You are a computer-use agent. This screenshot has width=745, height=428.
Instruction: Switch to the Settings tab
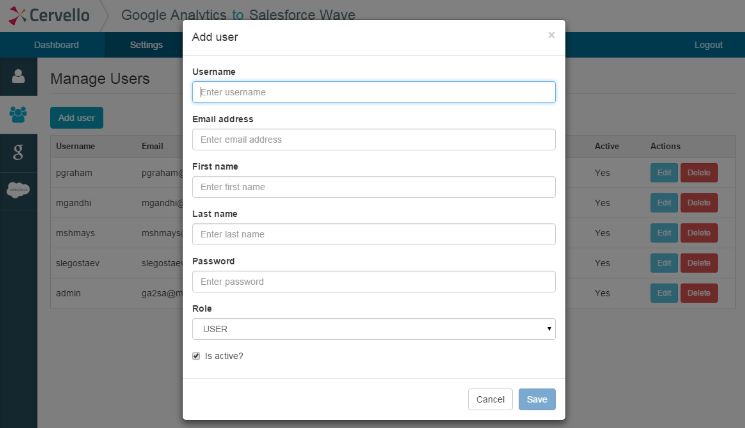[146, 45]
